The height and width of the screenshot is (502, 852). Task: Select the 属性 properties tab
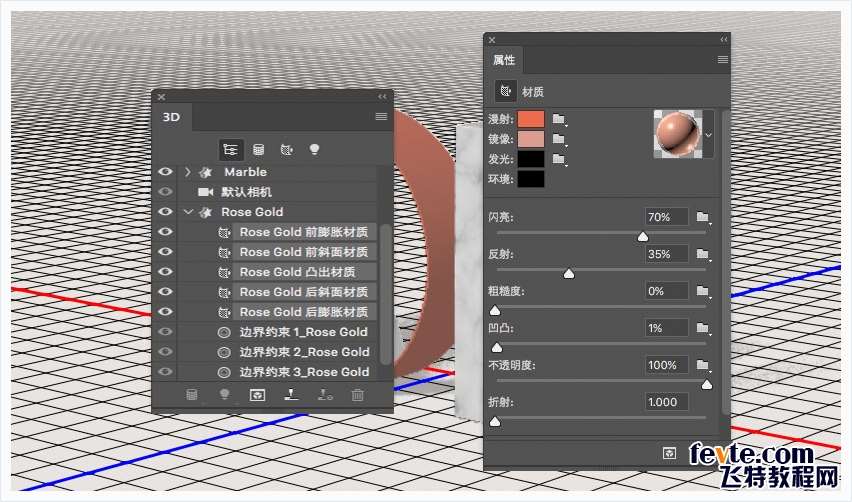coord(504,60)
